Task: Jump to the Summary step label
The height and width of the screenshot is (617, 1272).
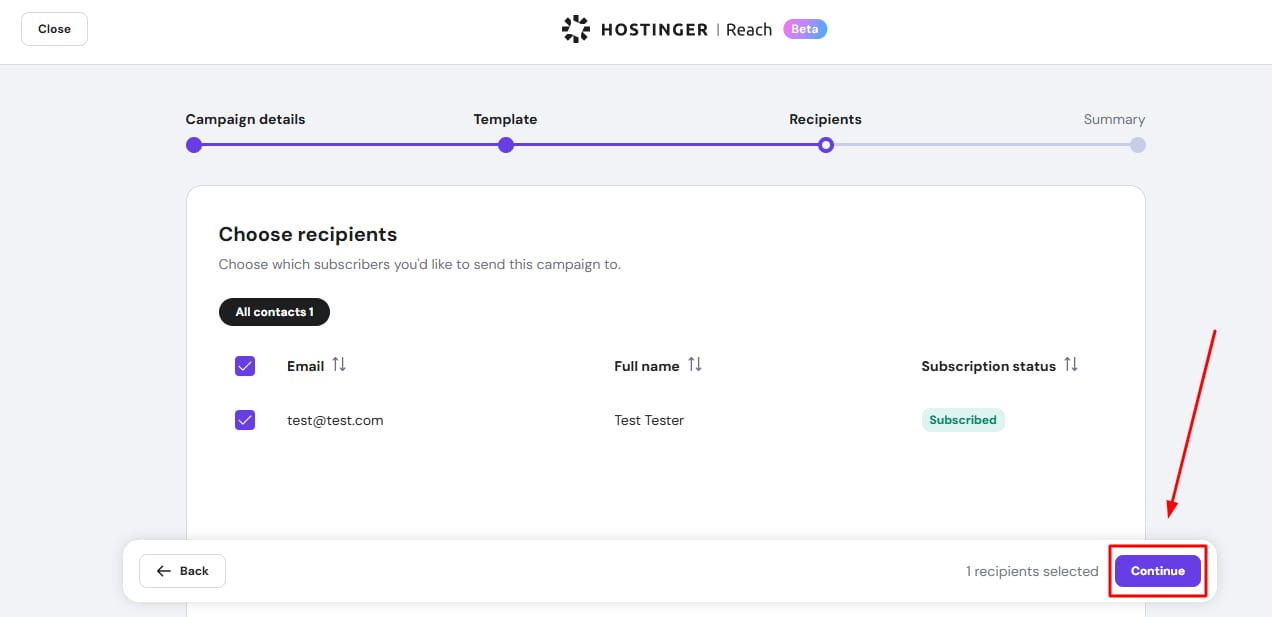Action: click(1114, 119)
